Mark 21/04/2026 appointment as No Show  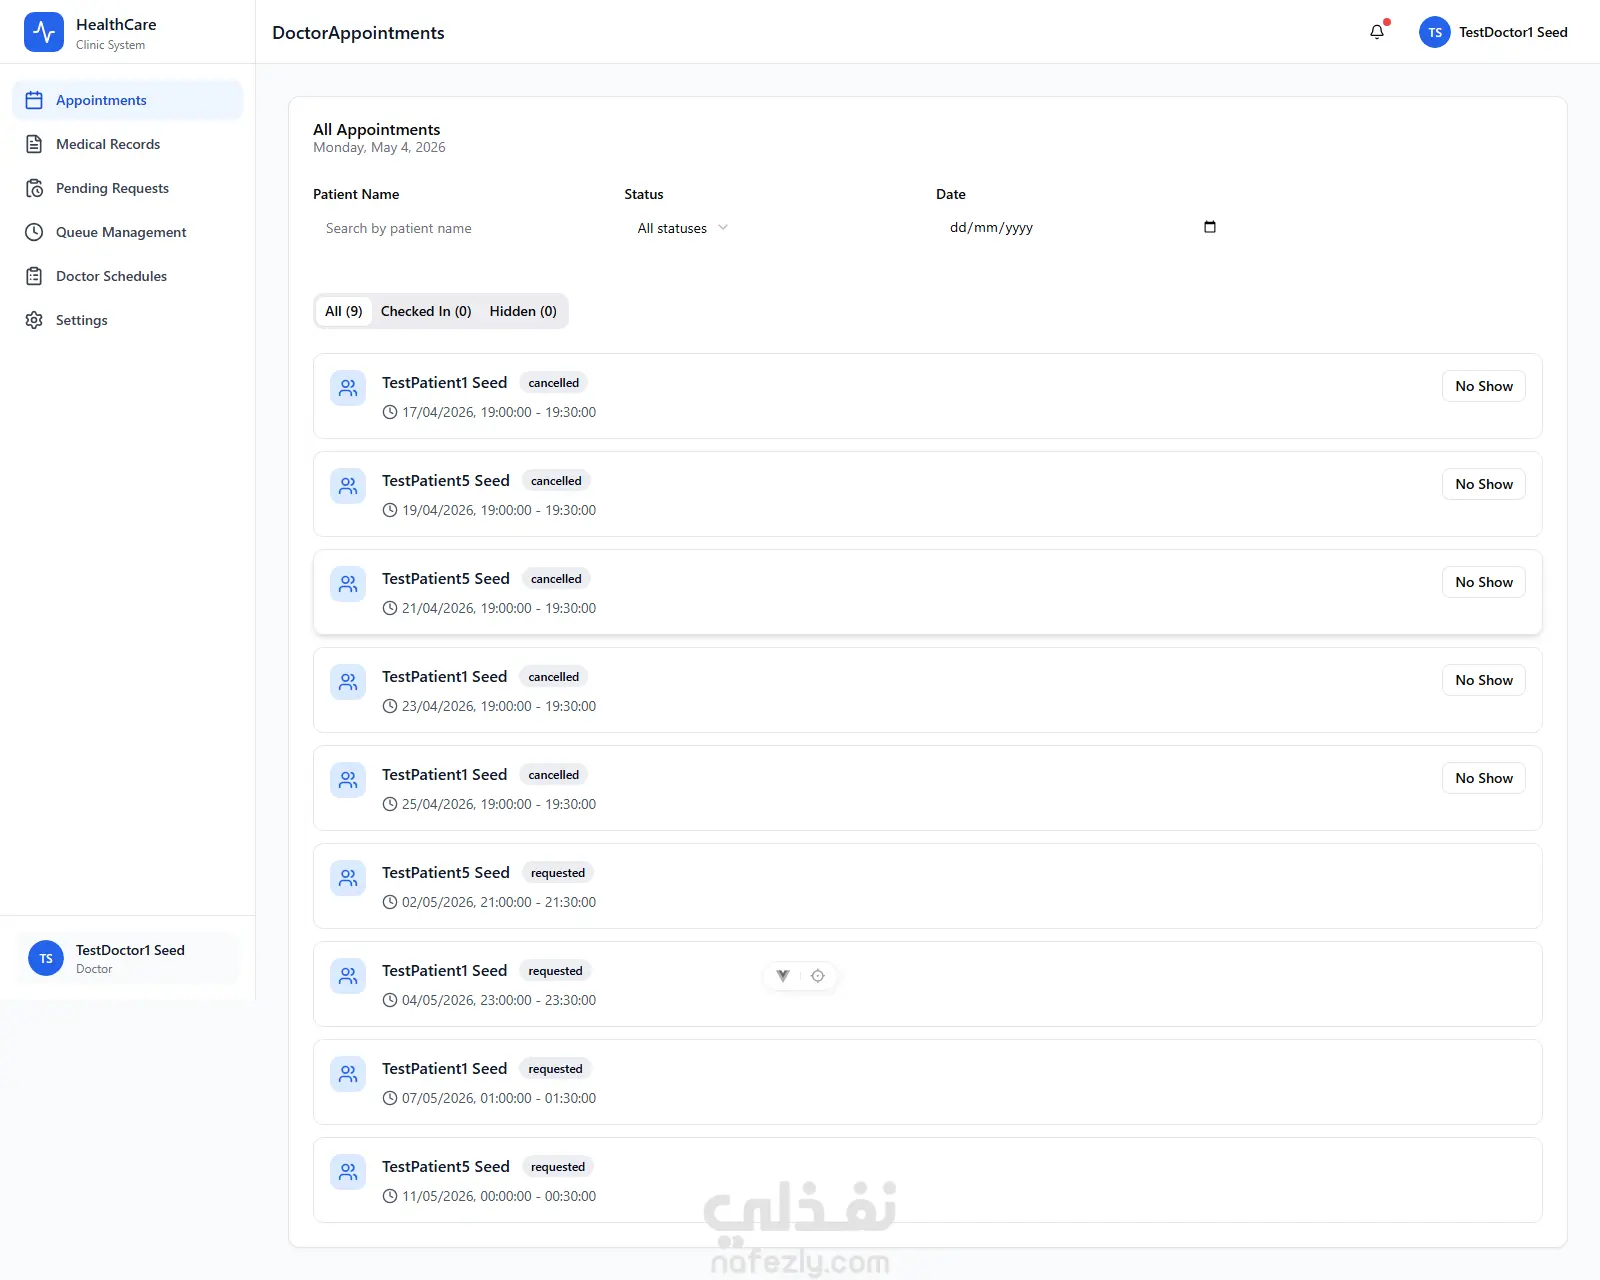coord(1484,582)
